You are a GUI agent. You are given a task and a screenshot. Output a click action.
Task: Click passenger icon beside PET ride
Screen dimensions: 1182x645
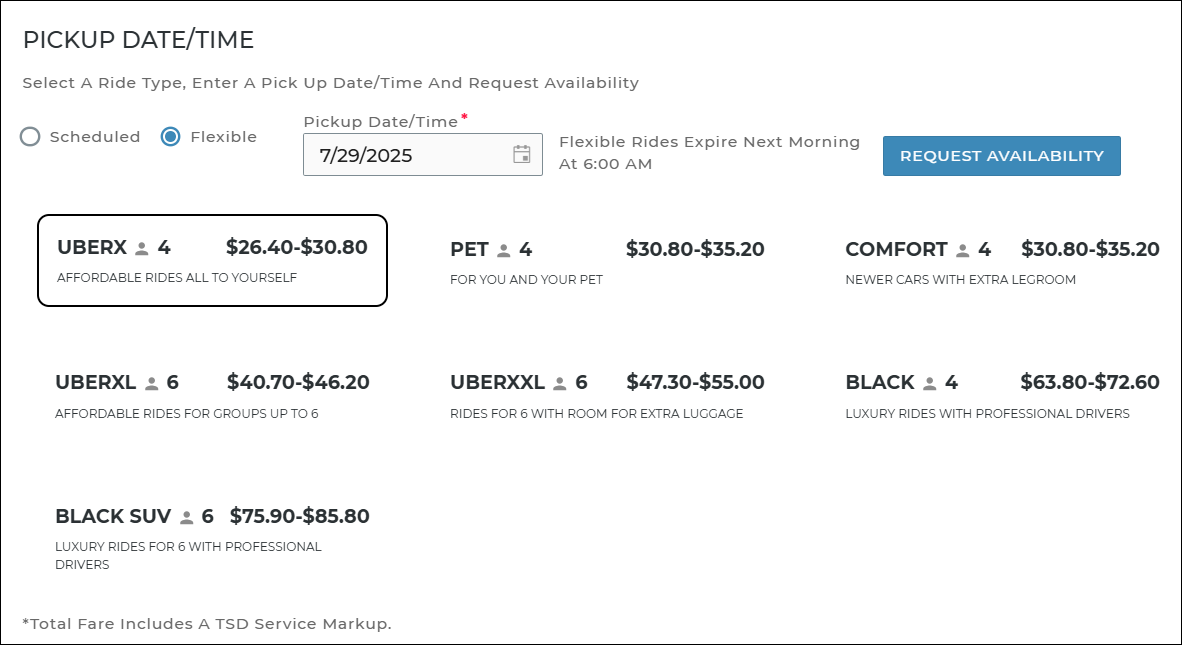[504, 250]
